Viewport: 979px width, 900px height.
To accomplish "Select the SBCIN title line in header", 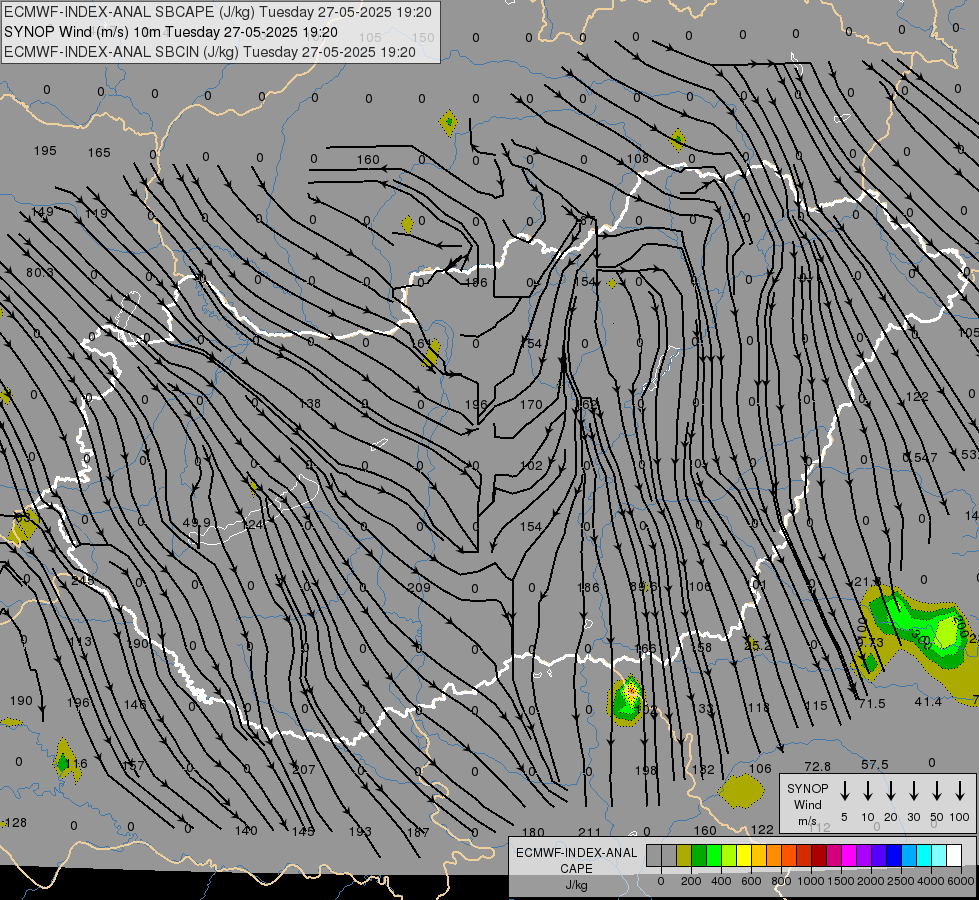I will 210,52.
